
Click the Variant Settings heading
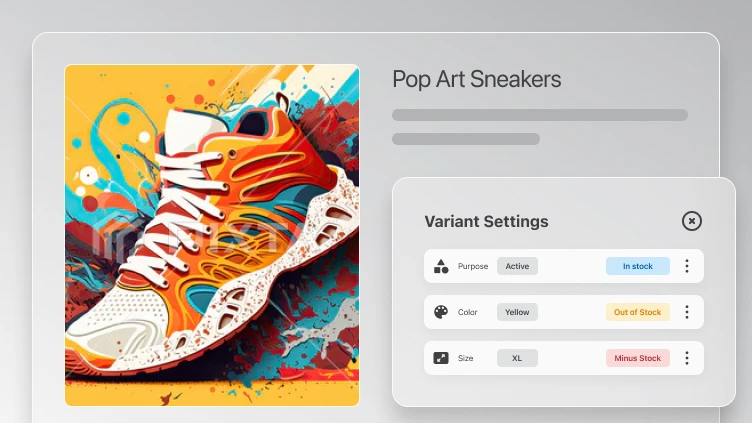click(486, 222)
